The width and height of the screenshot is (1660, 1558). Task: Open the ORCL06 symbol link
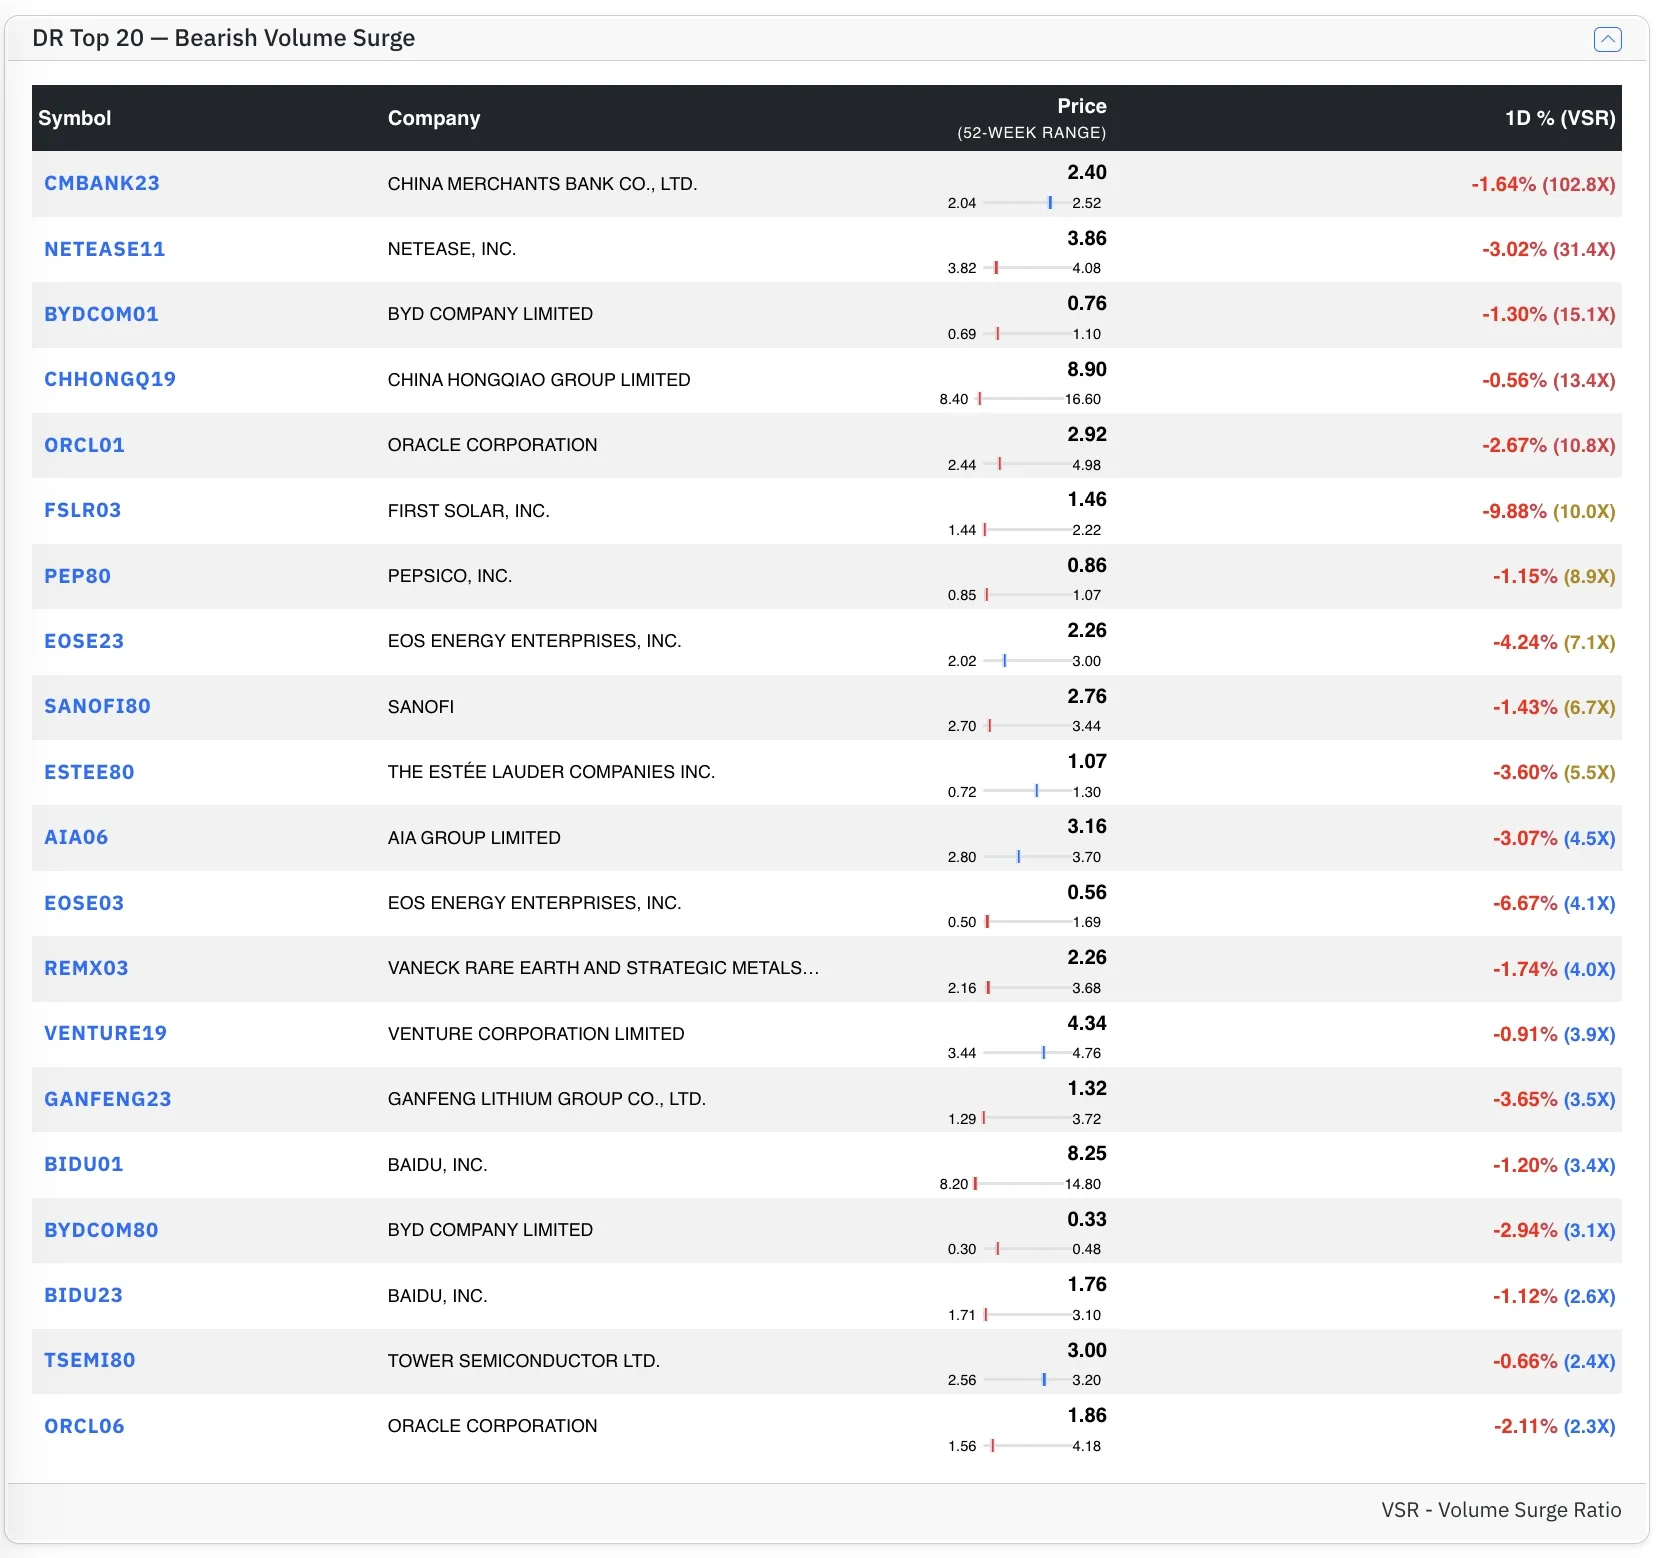click(x=84, y=1426)
